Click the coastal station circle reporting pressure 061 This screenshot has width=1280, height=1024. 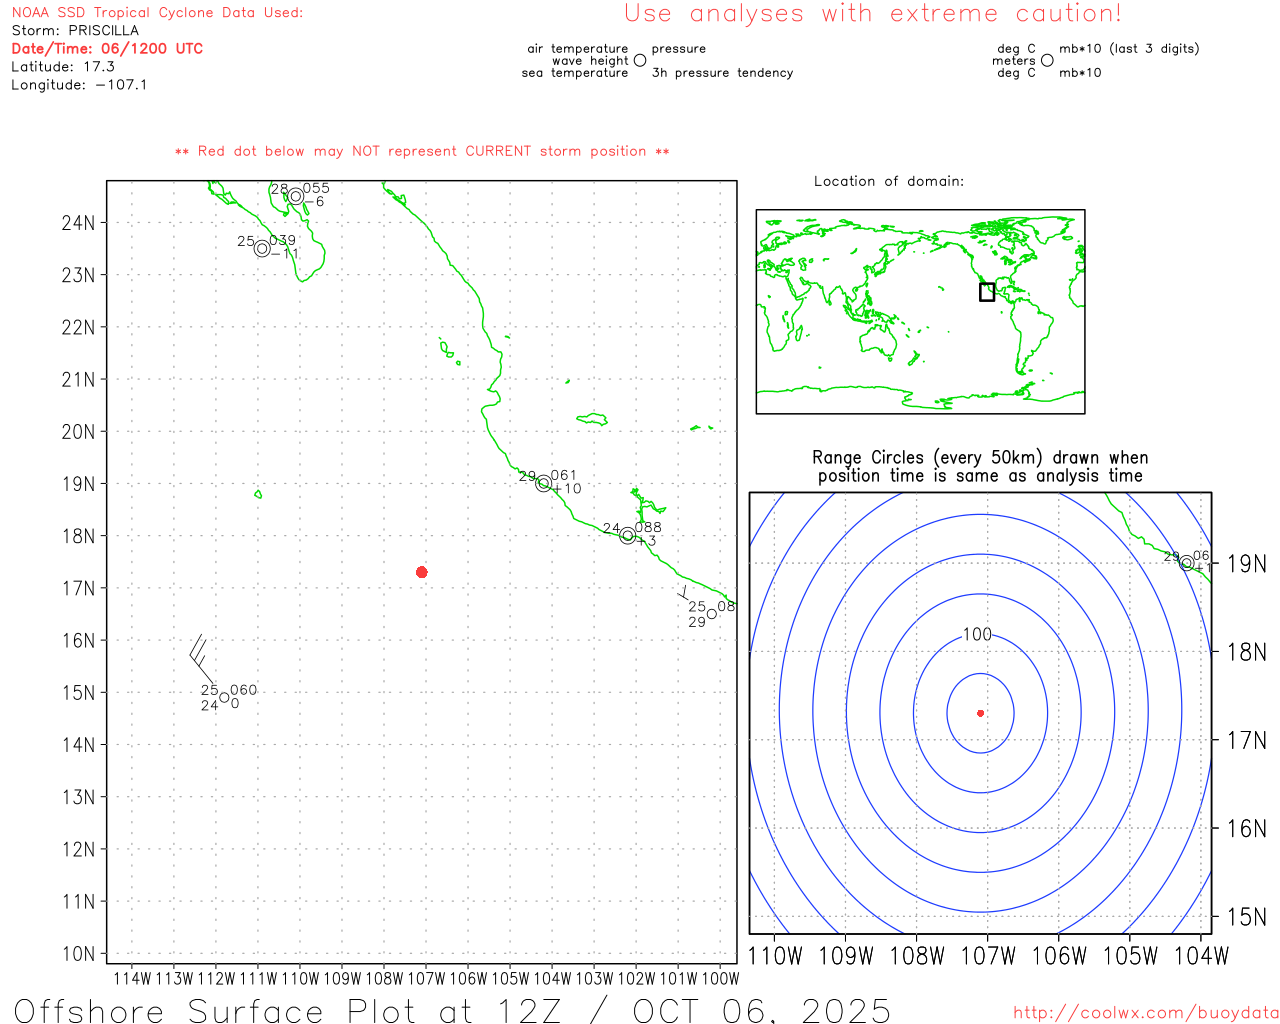tap(544, 484)
